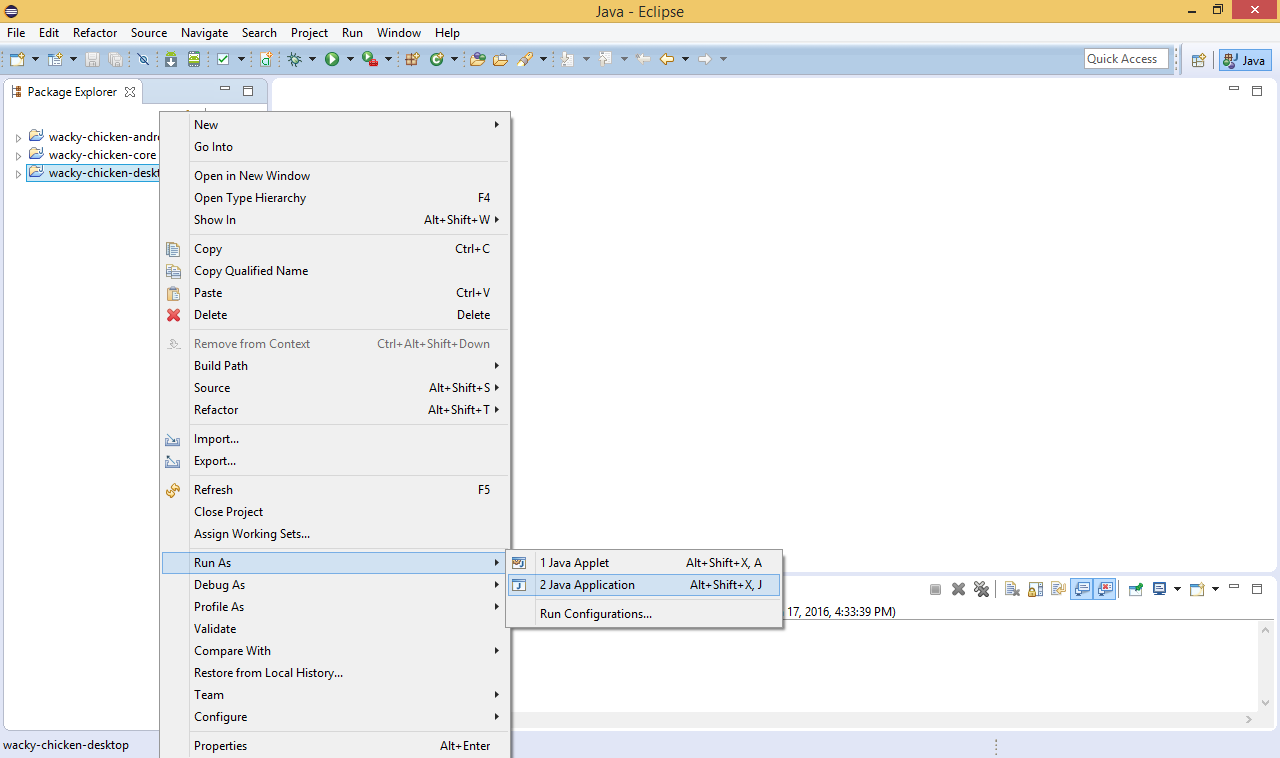Screen dimensions: 1280x758
Task: Toggle Scroll Lock in the console toolbar
Action: 1035,589
